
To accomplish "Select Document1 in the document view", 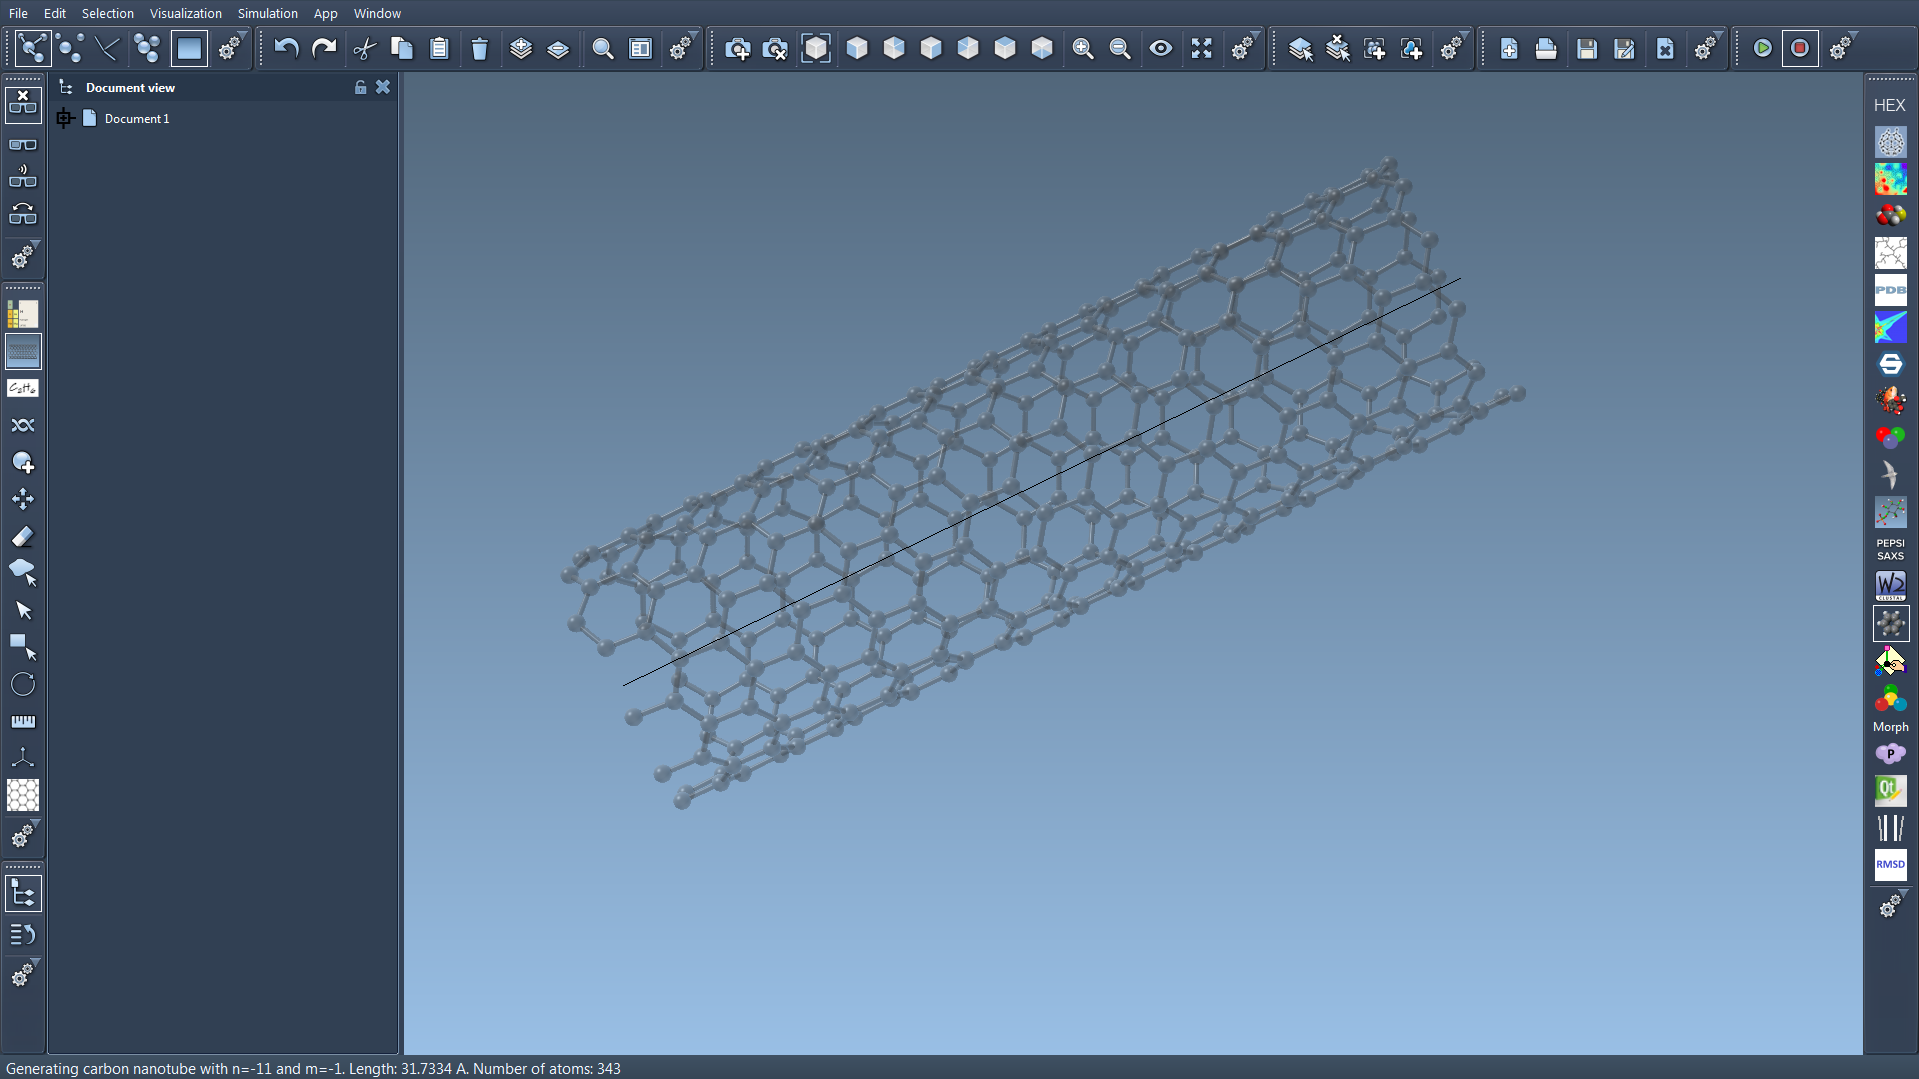I will tap(137, 119).
